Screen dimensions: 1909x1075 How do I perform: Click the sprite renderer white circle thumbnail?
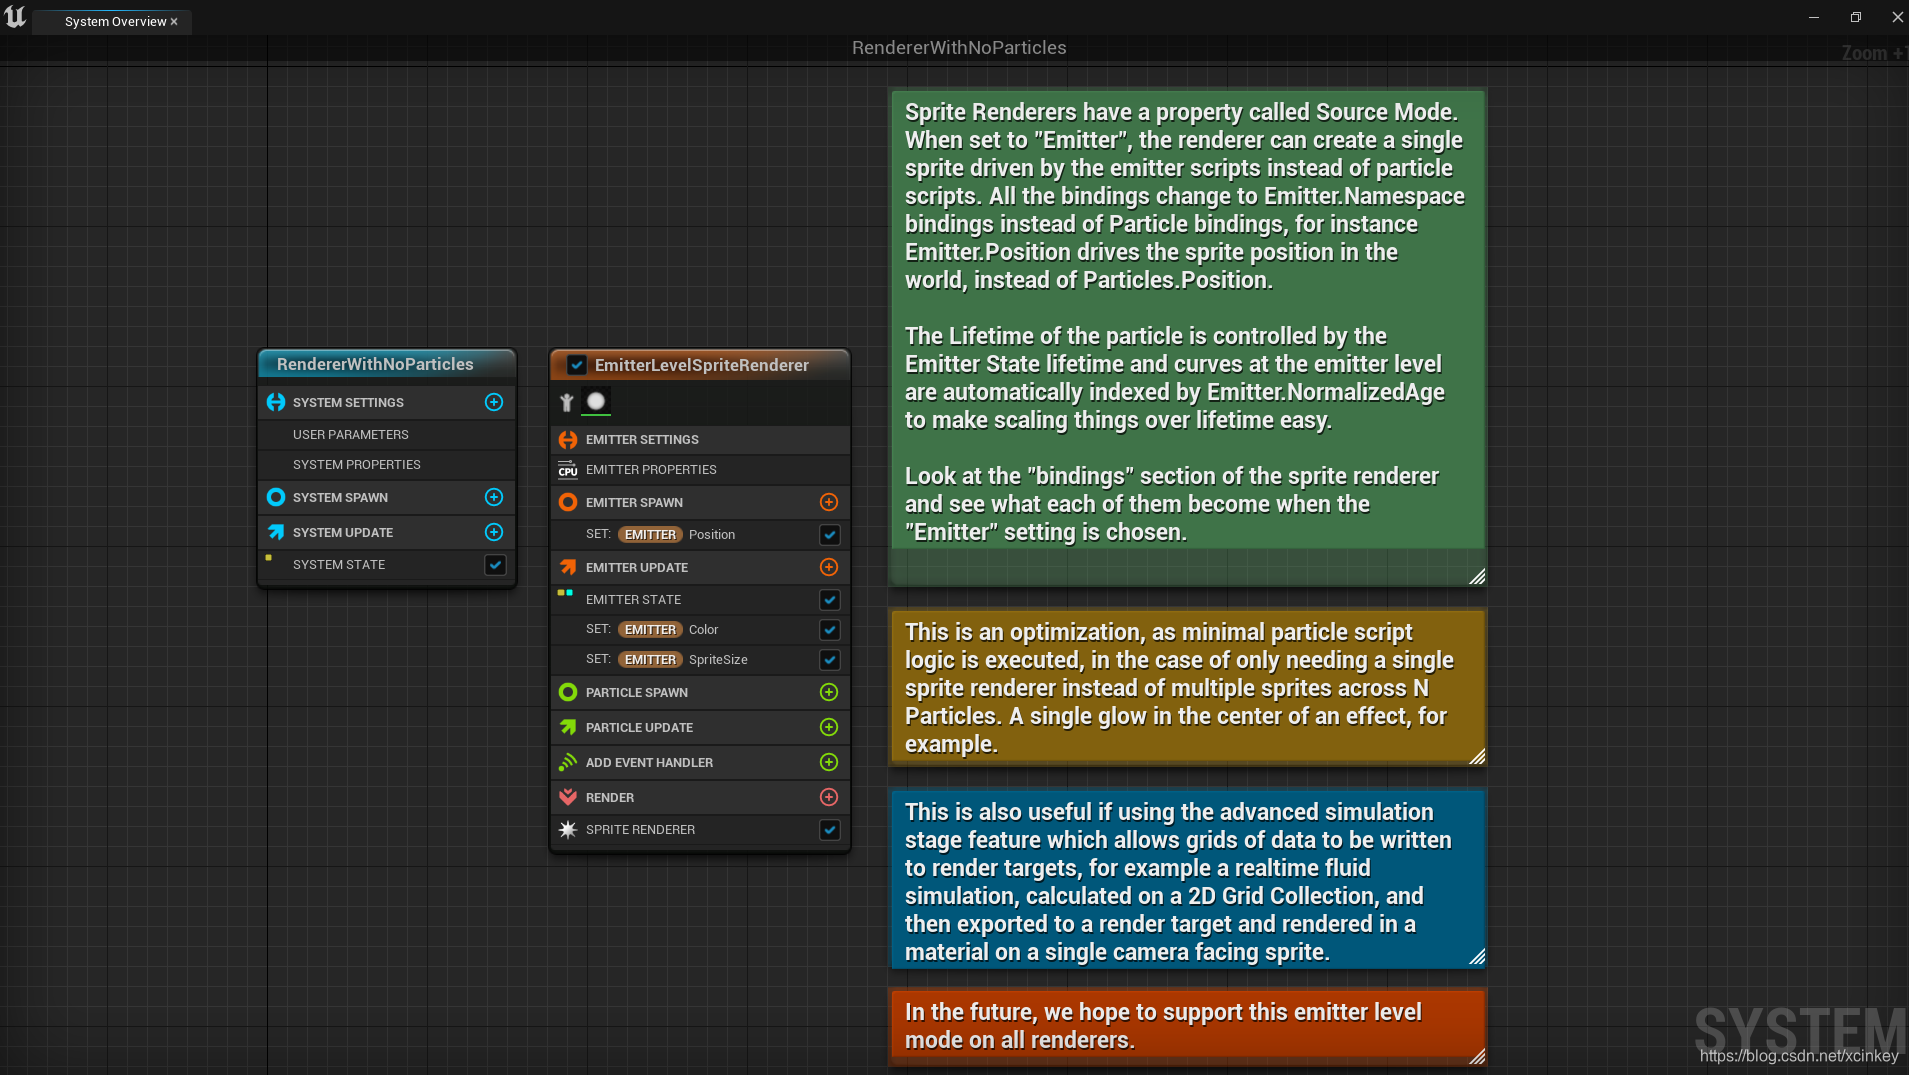596,401
